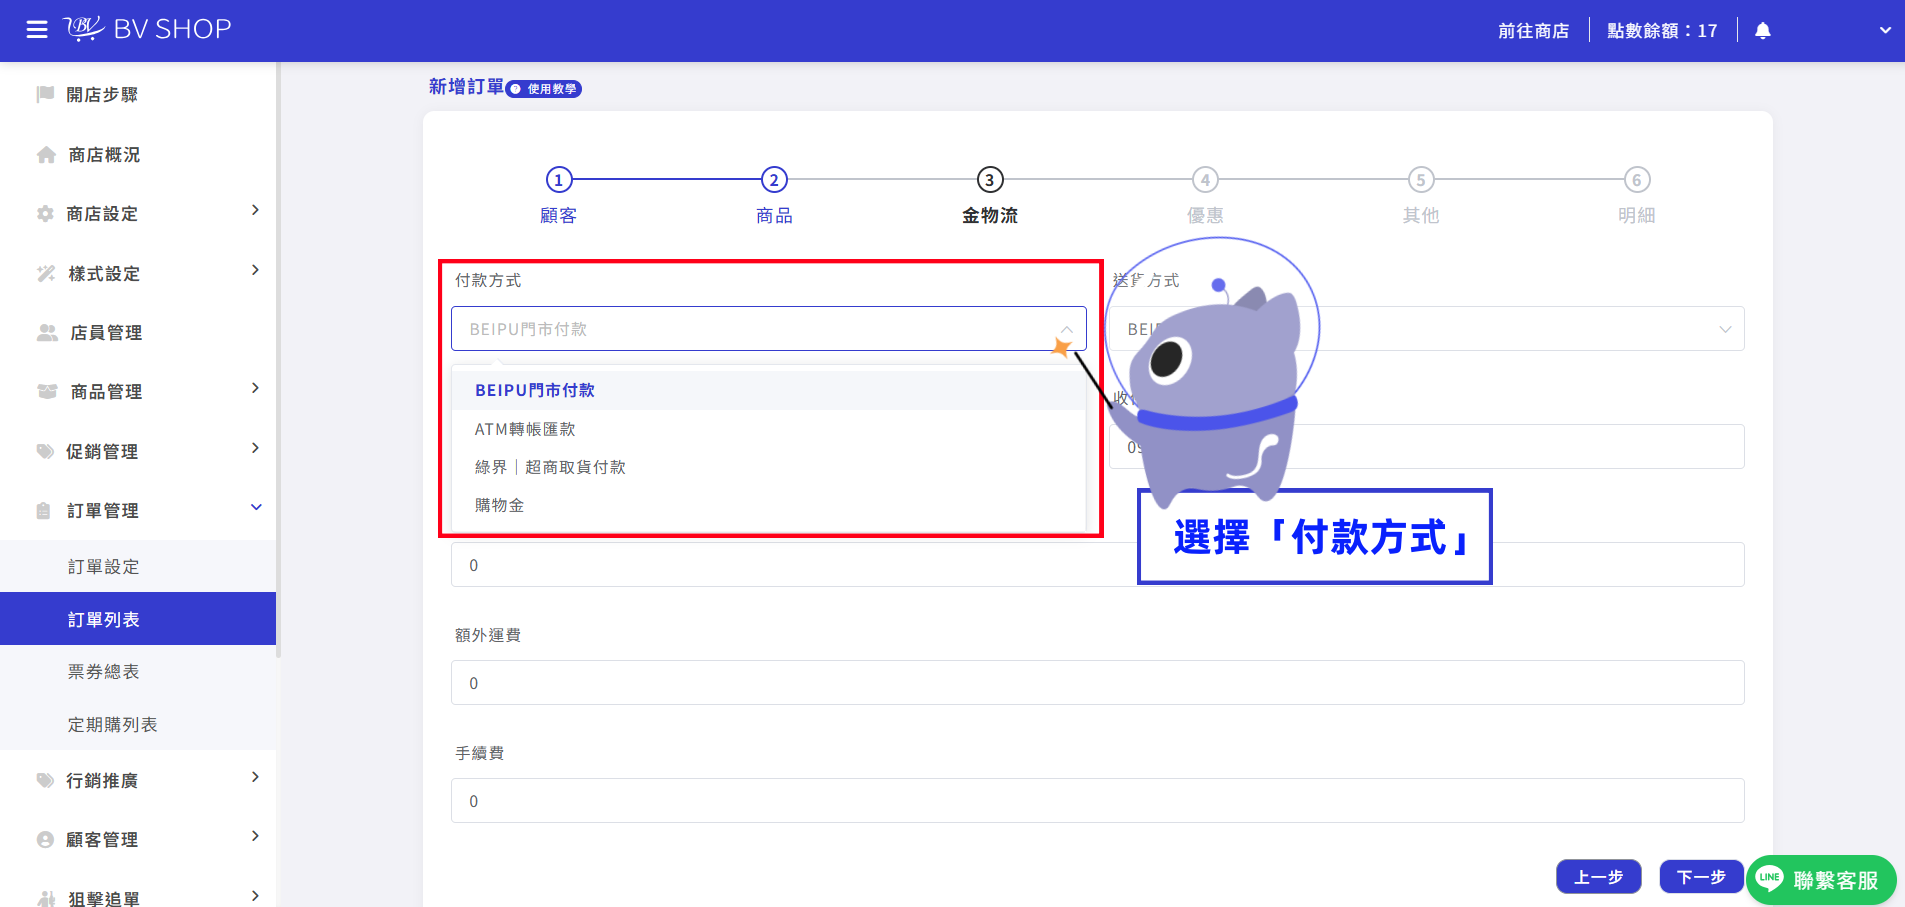
Task: Go to step 6 明細
Action: tap(1637, 196)
